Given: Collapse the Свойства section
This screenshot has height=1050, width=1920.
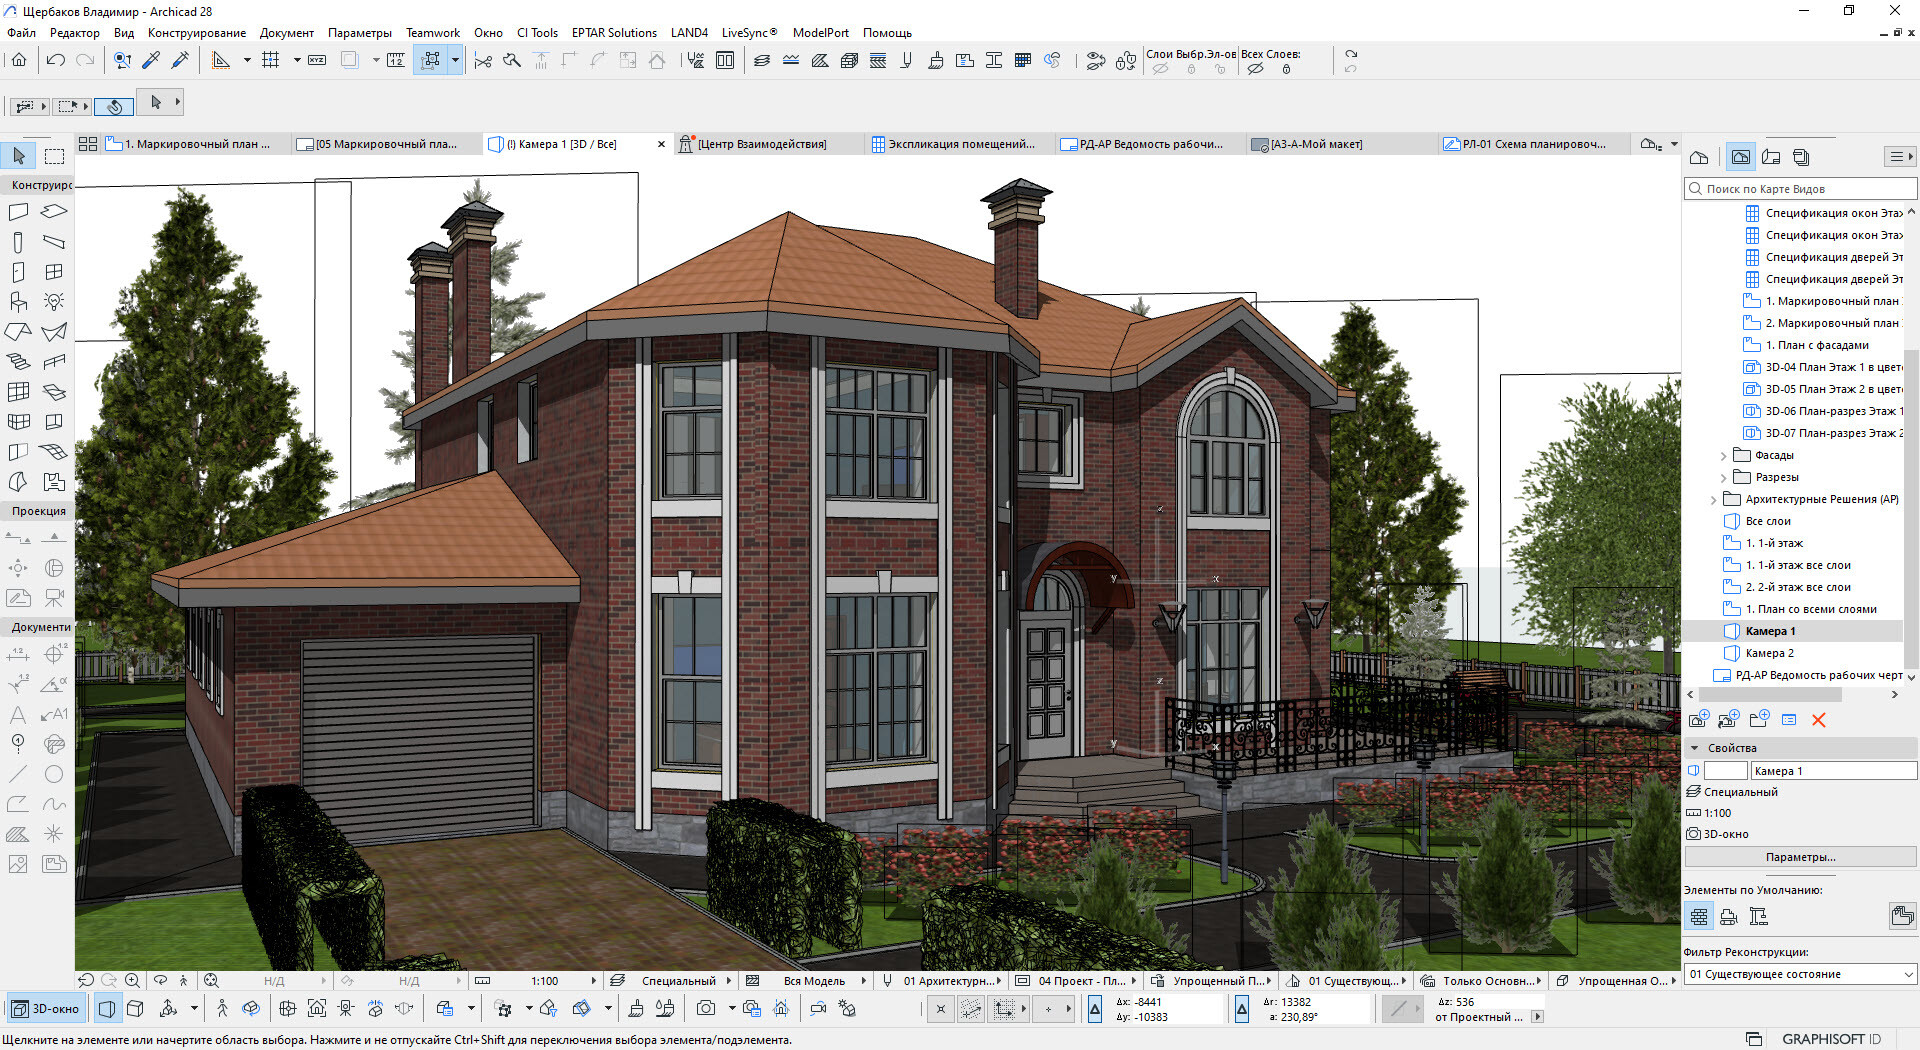Looking at the screenshot, I should coord(1694,748).
